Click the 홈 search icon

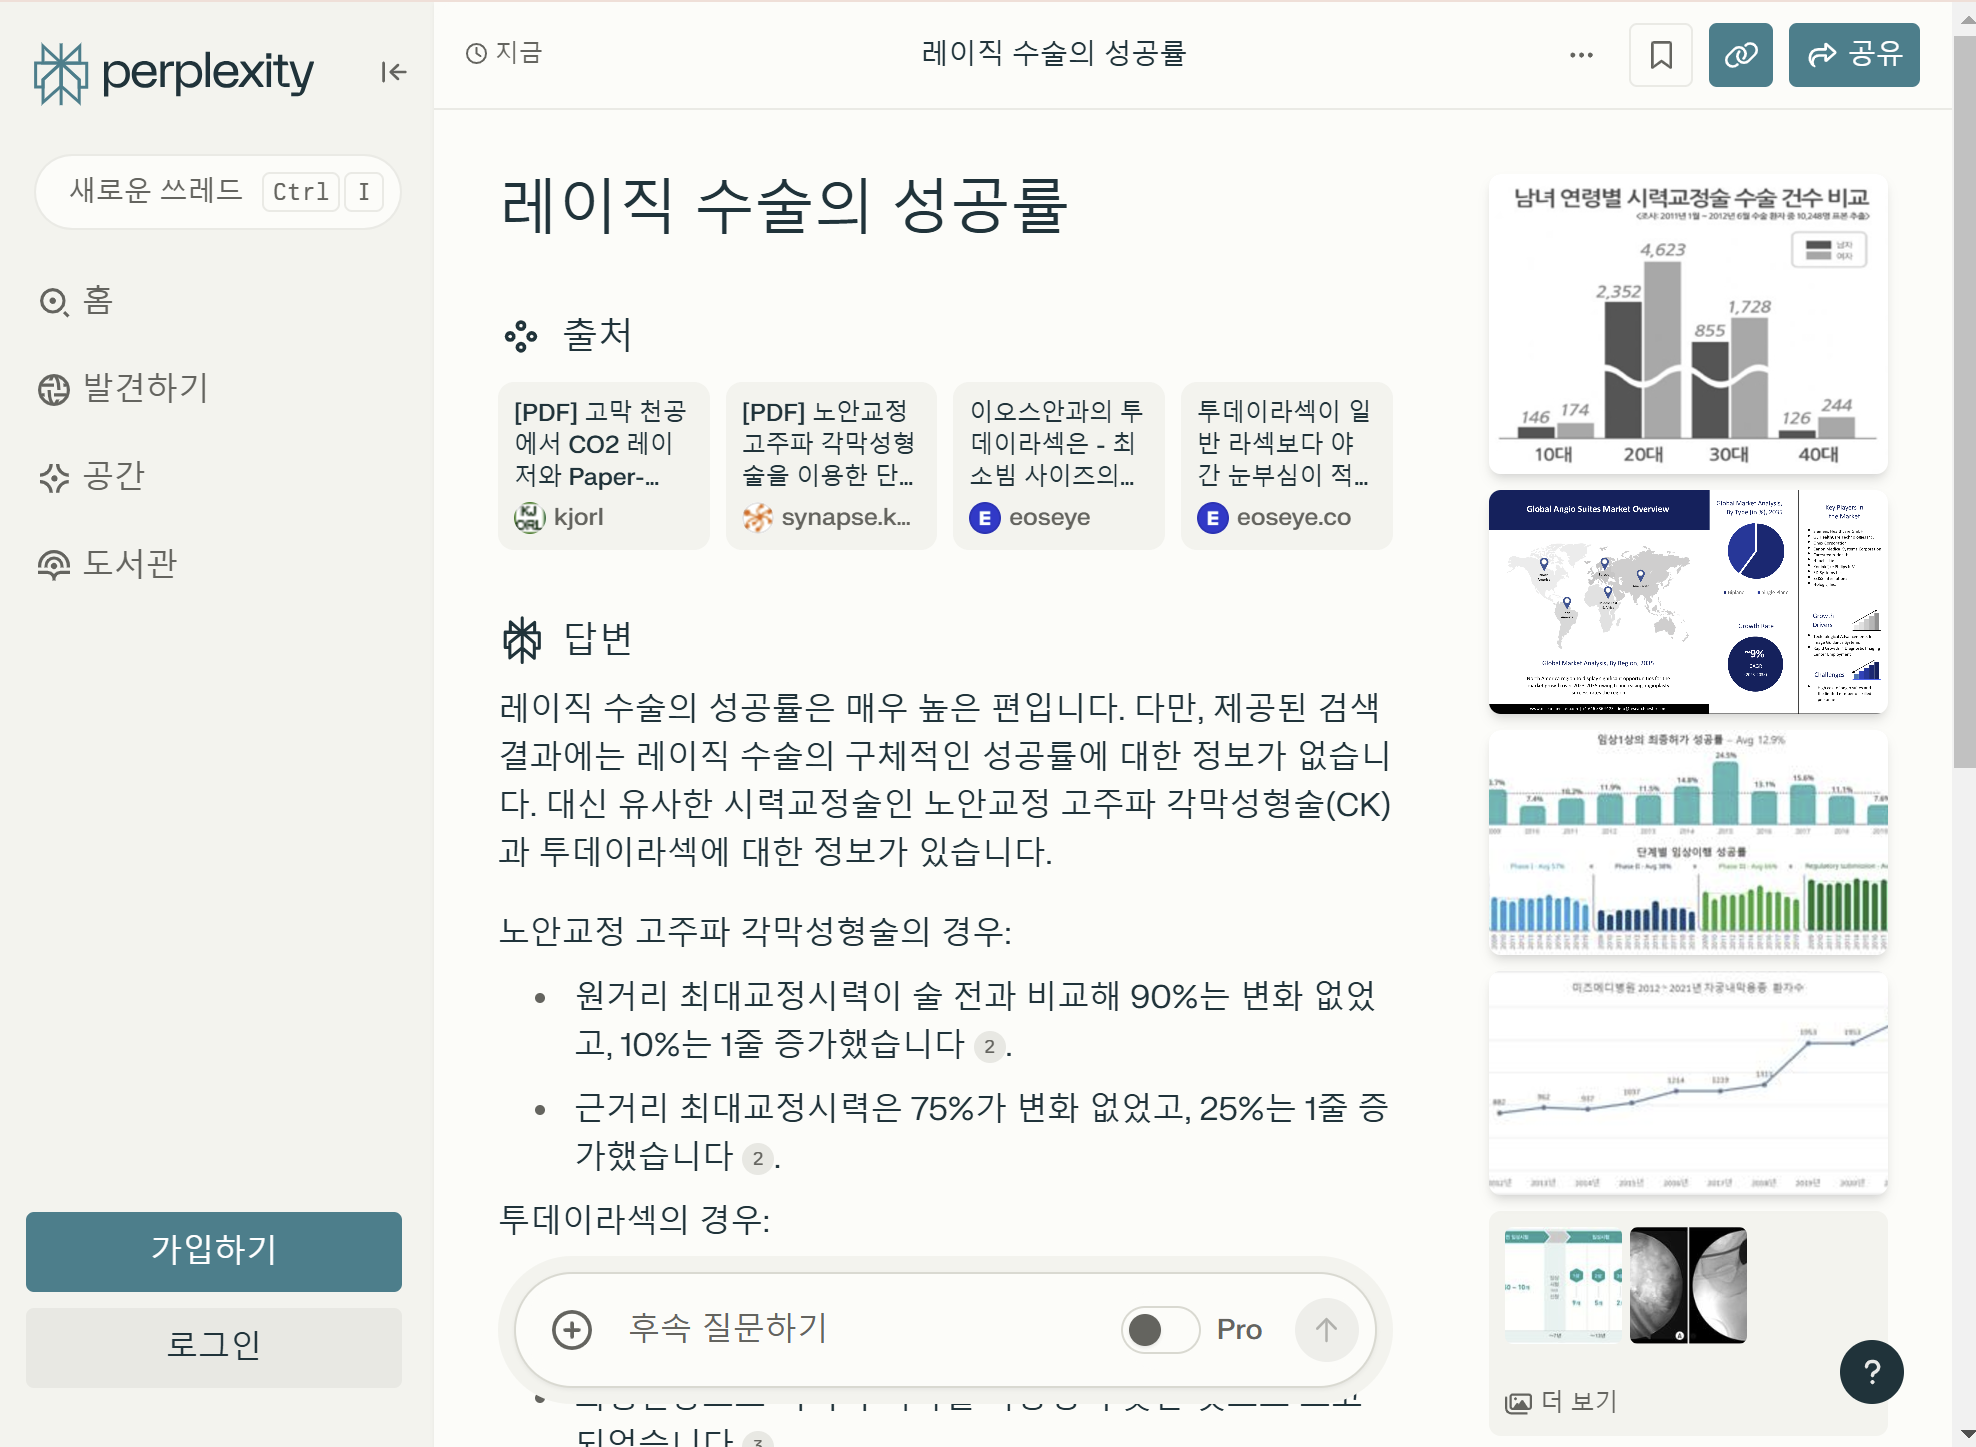point(53,301)
